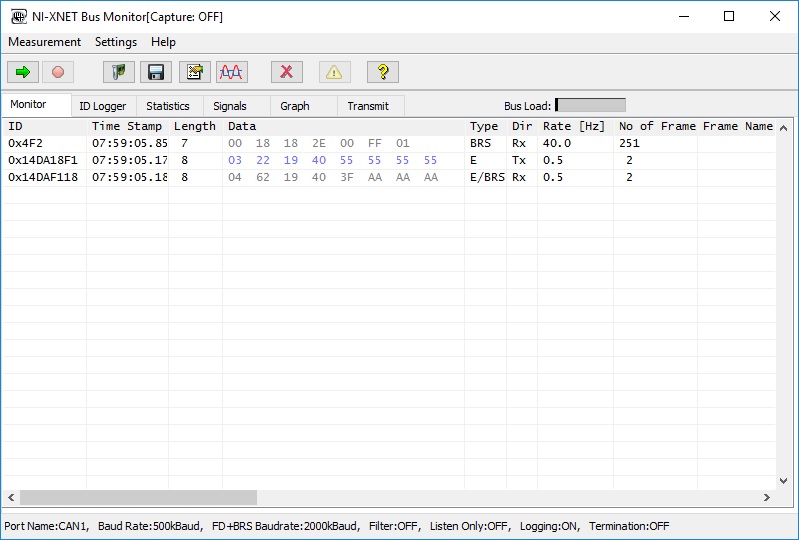Image resolution: width=799 pixels, height=540 pixels.
Task: Open help with the question mark icon
Action: [383, 72]
